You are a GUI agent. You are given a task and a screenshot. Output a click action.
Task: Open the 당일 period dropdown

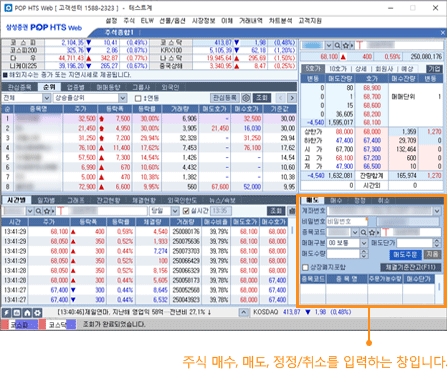(175, 211)
